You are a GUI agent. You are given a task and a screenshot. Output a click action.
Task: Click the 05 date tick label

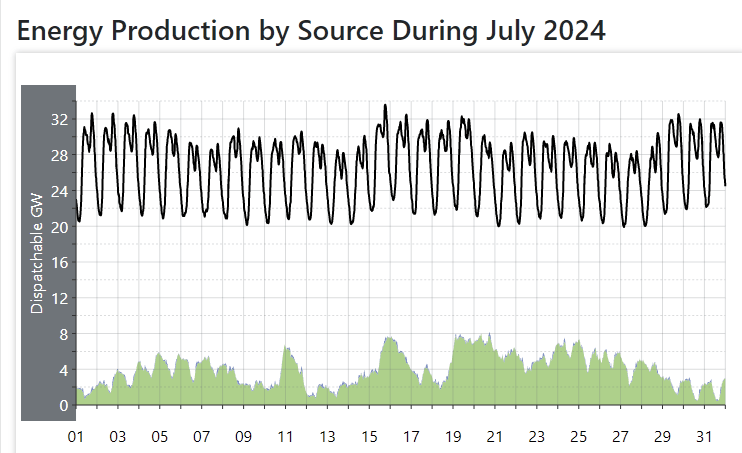coord(159,437)
